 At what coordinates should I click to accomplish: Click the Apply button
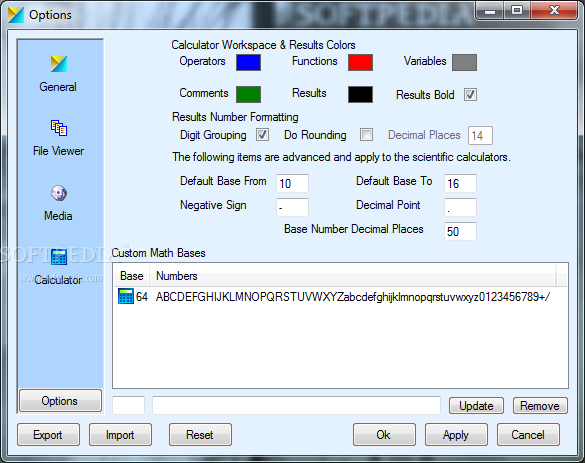[x=456, y=435]
